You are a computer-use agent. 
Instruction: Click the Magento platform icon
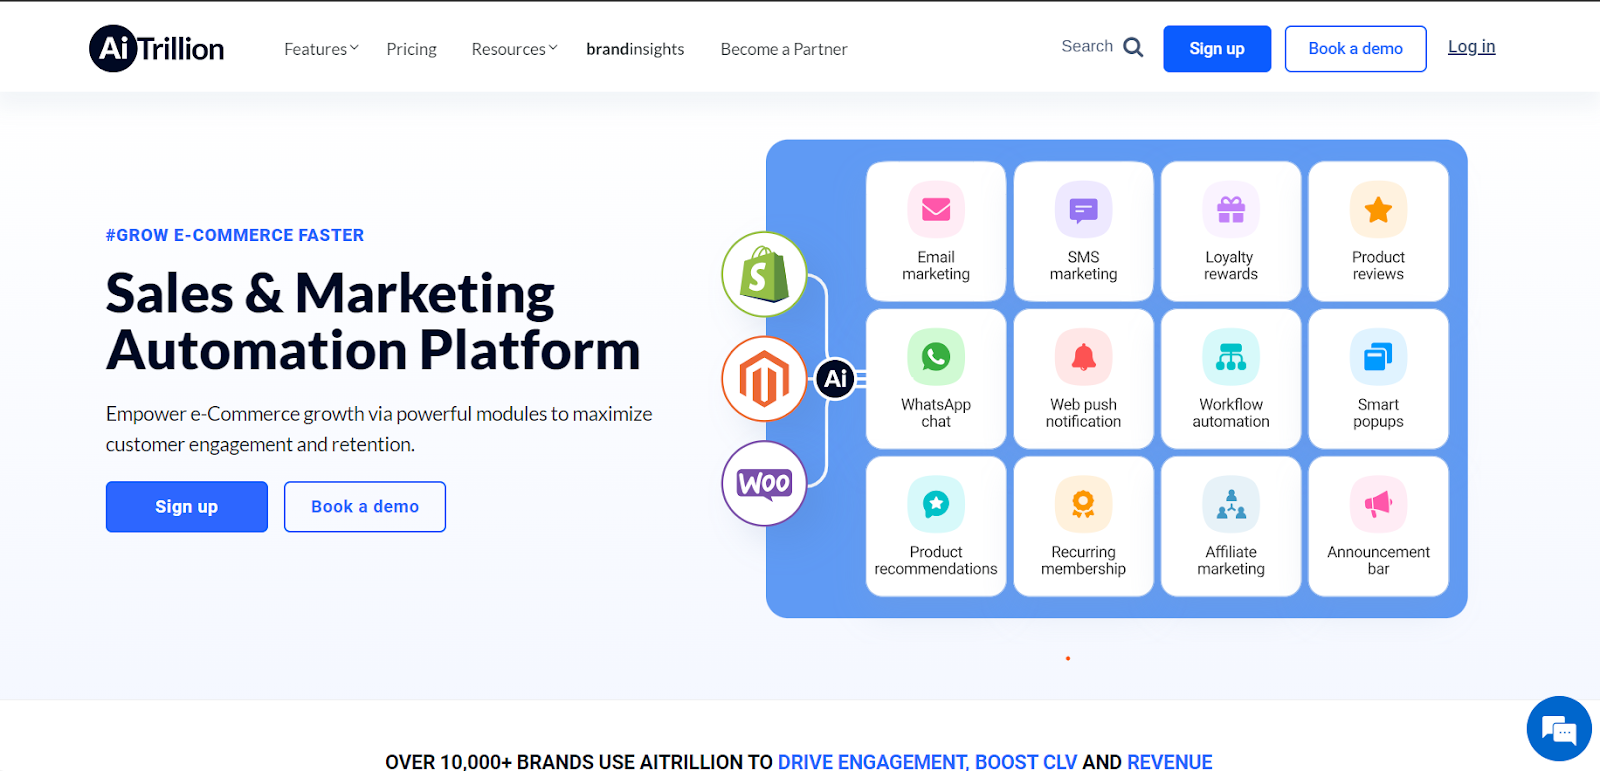point(764,379)
